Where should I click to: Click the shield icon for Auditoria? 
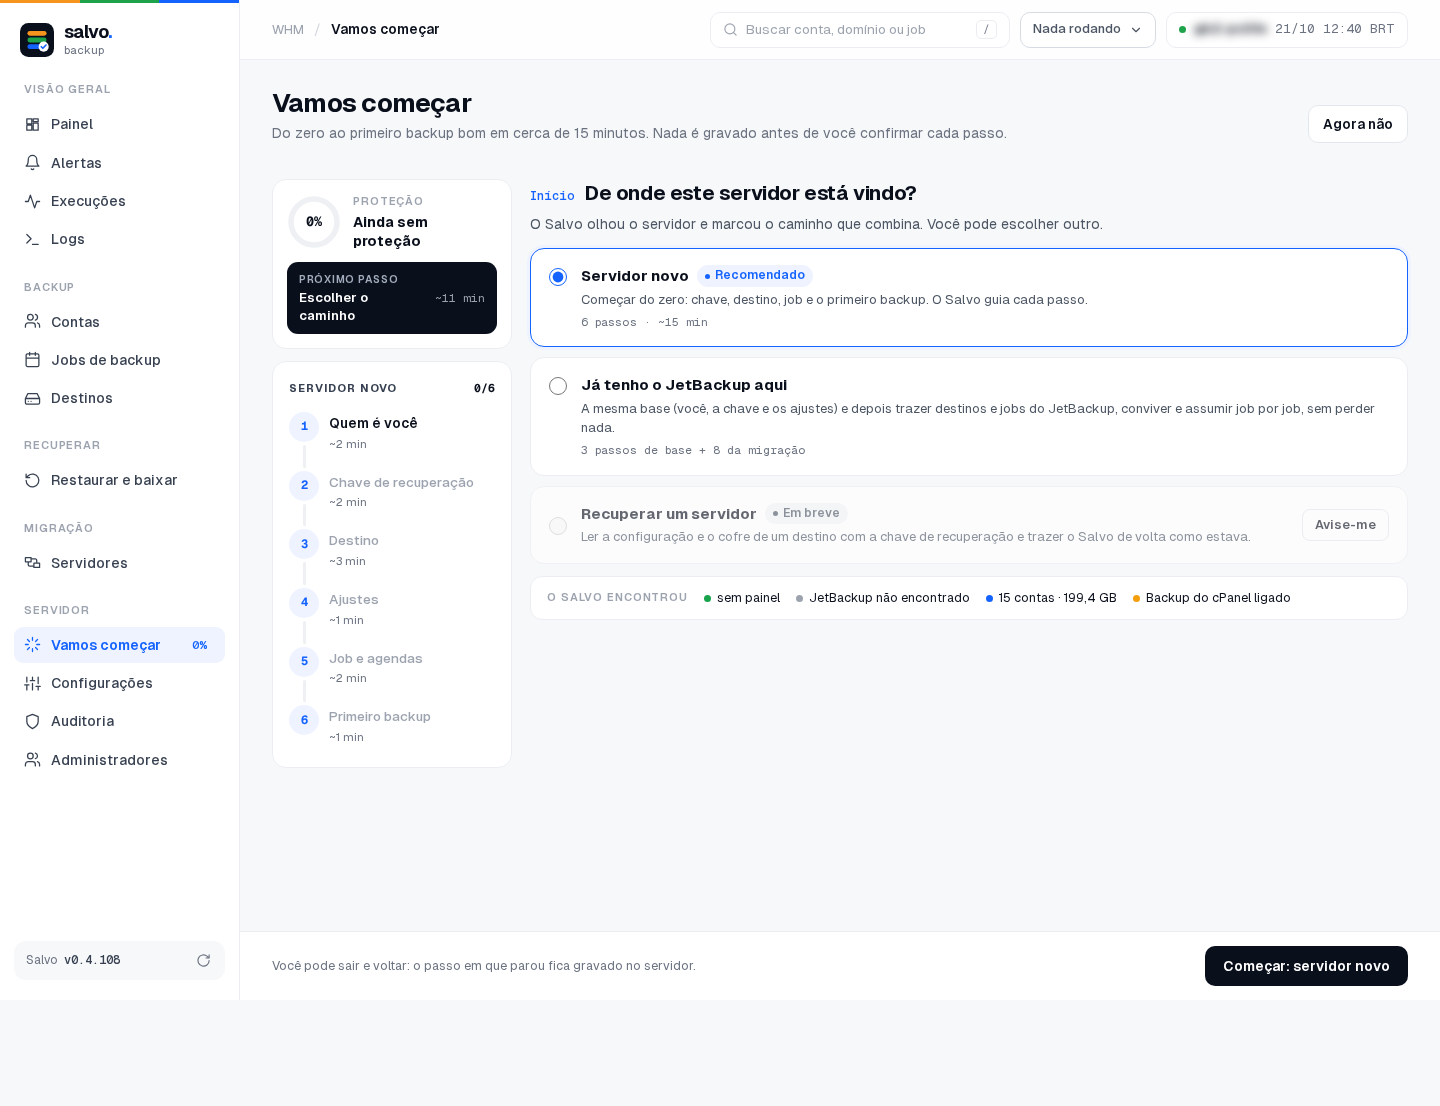32,721
